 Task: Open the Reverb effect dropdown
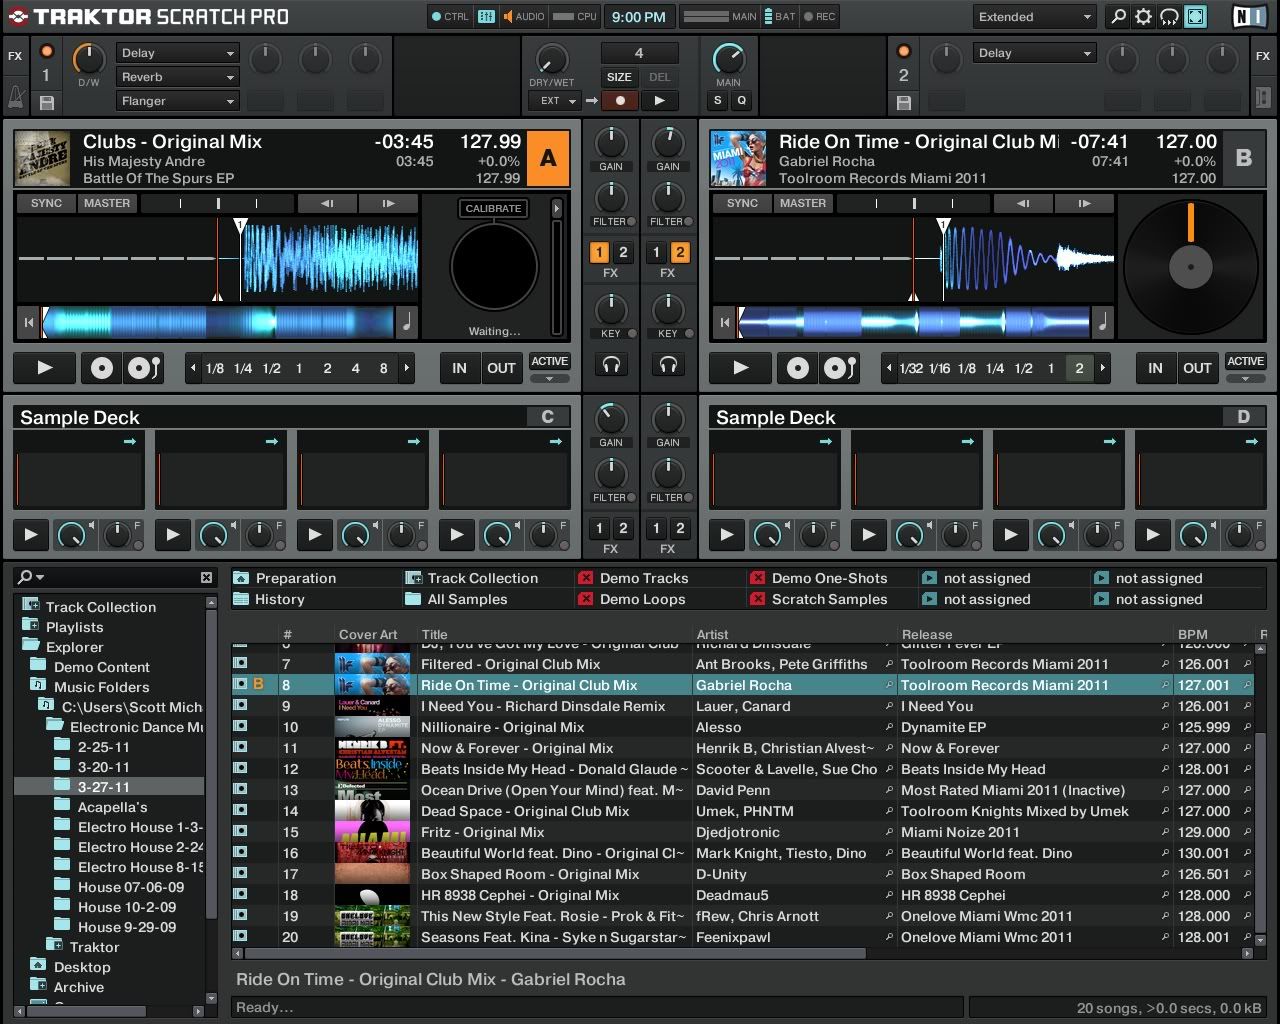tap(178, 77)
